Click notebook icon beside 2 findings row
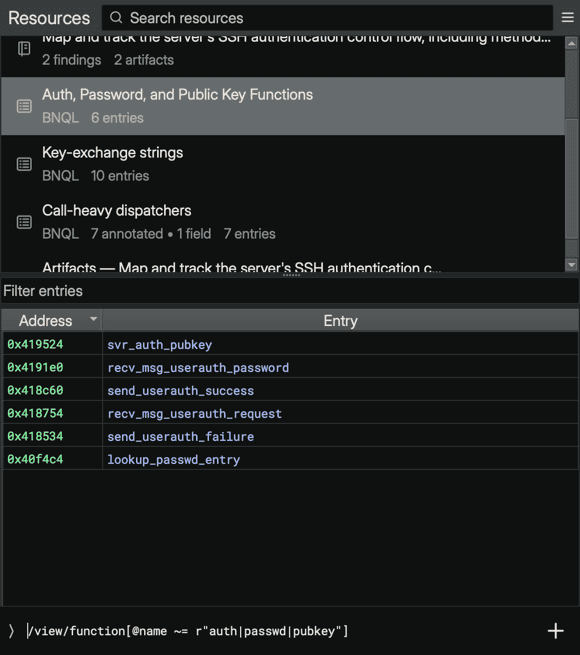580x655 pixels. tap(24, 49)
